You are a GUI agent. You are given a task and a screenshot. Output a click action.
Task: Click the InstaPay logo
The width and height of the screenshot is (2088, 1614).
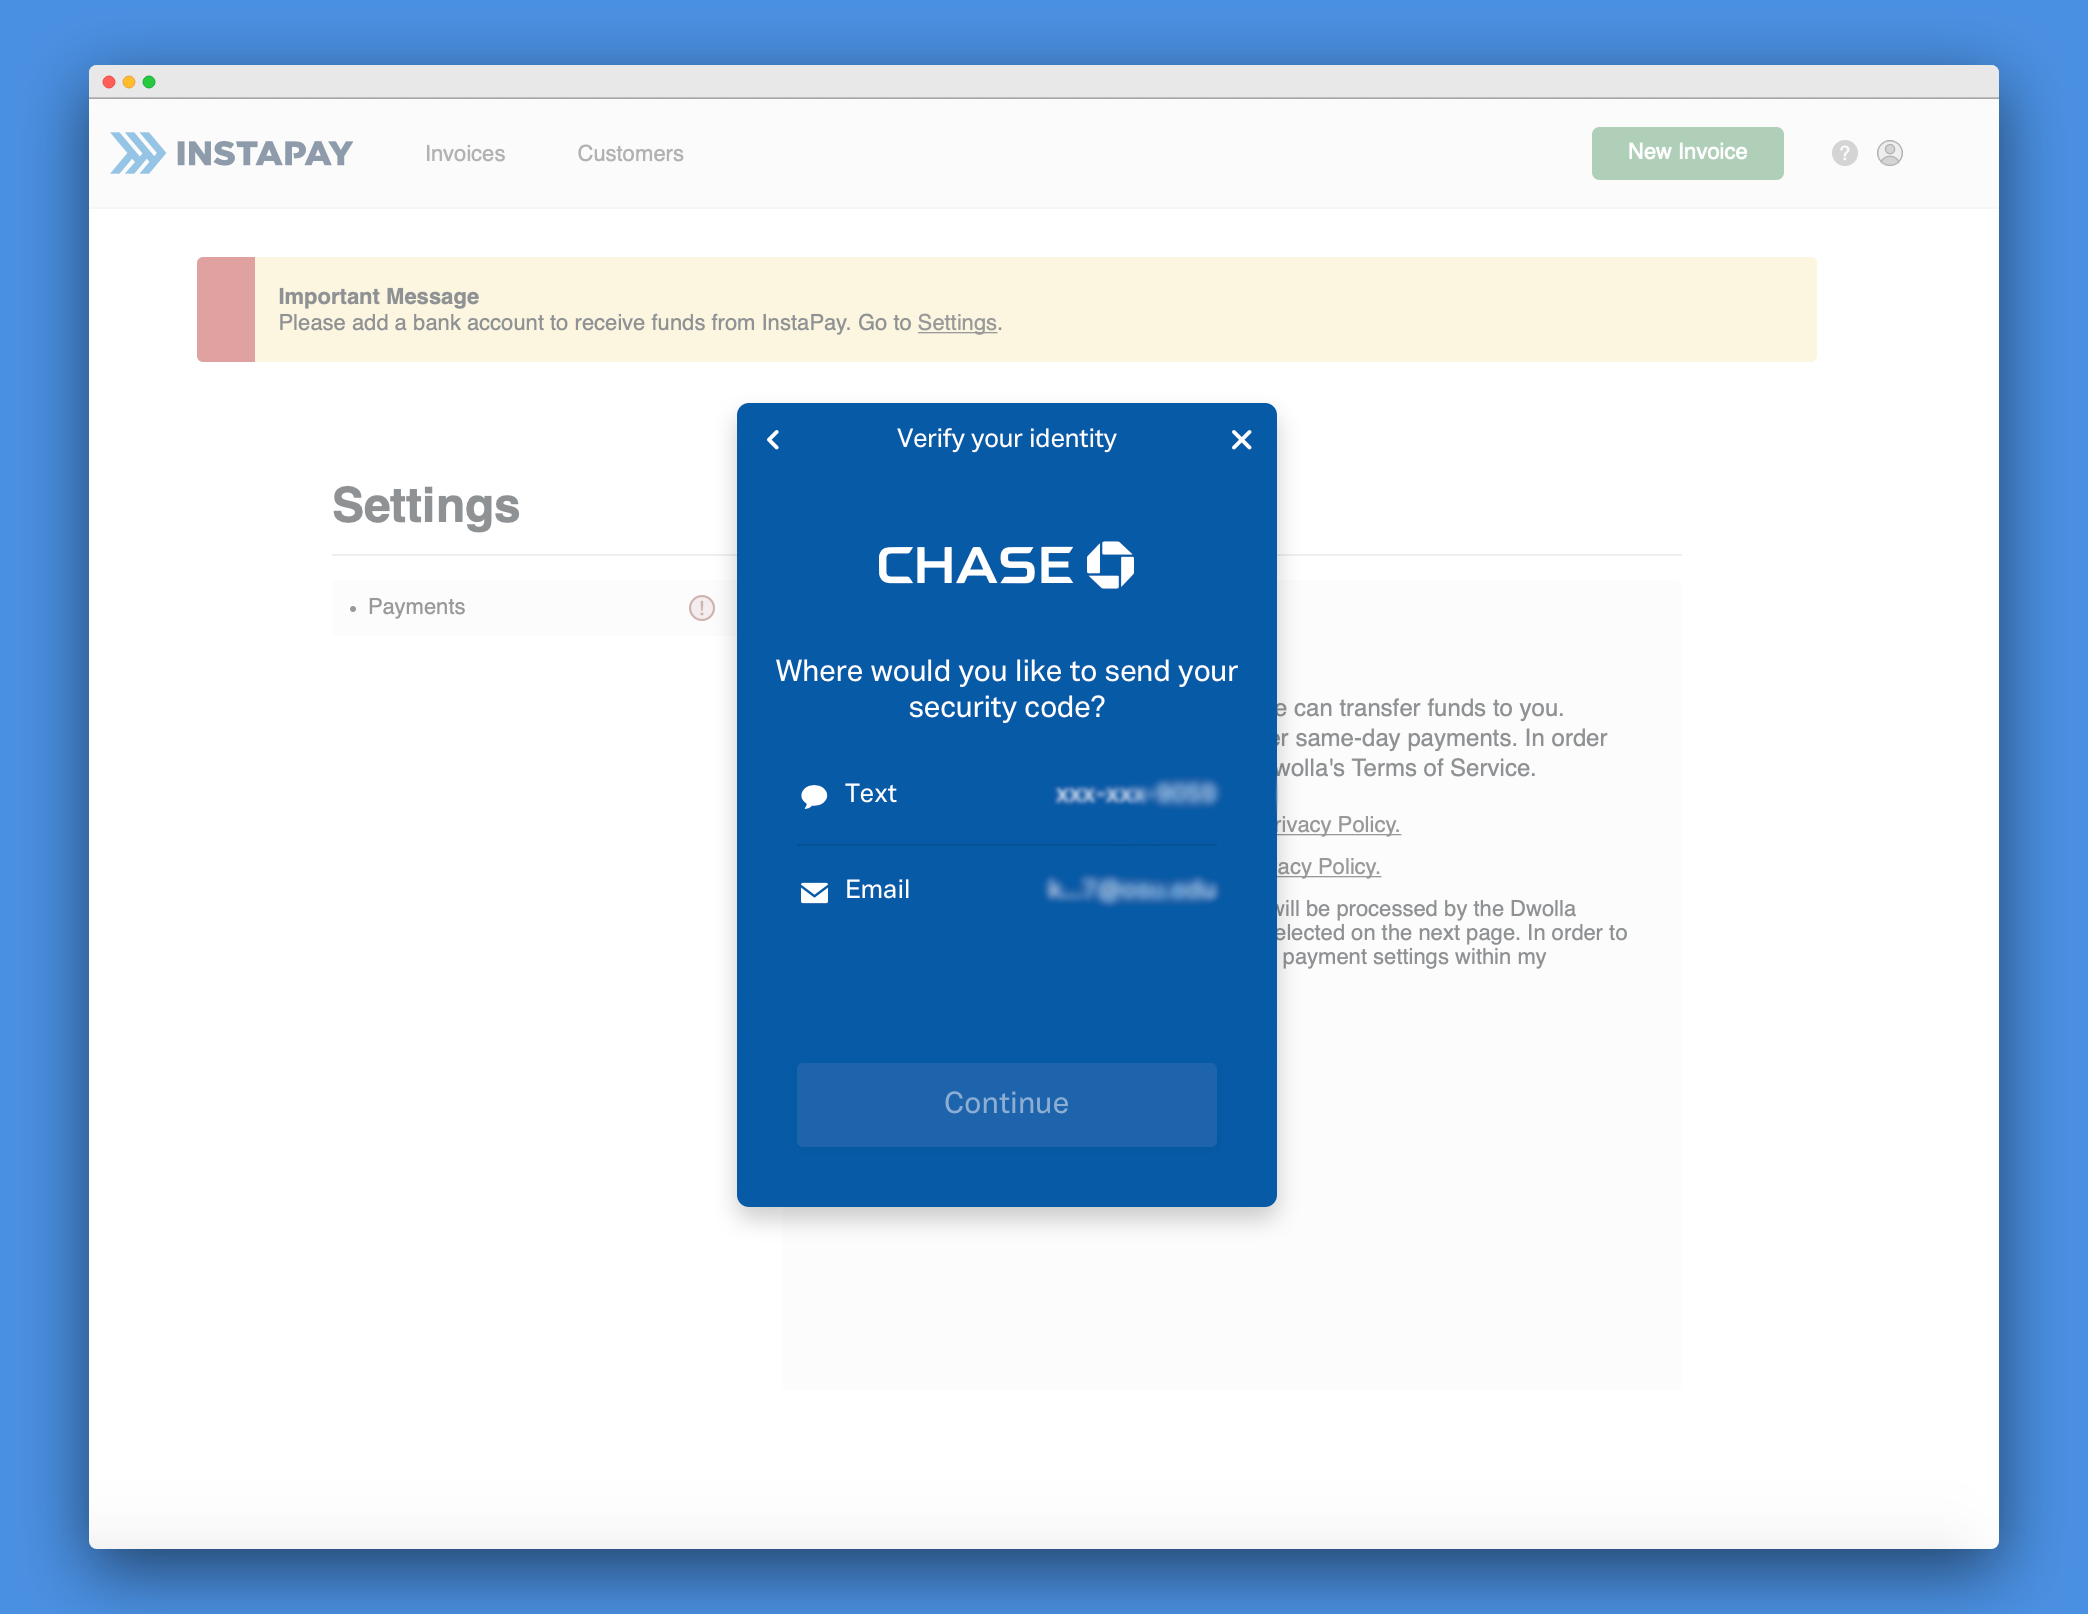[x=231, y=153]
